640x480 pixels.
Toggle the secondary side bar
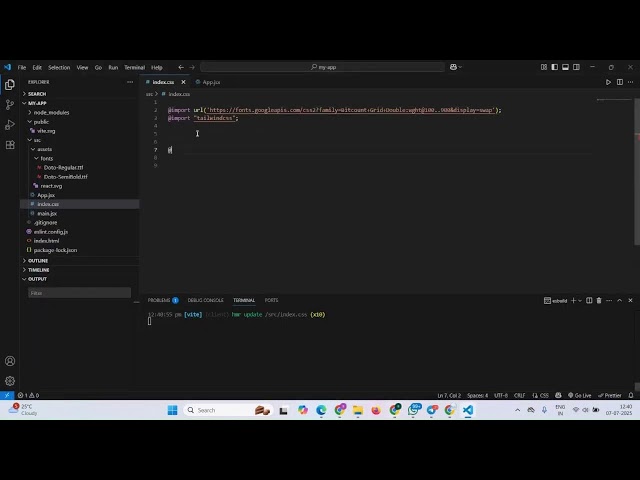point(576,67)
